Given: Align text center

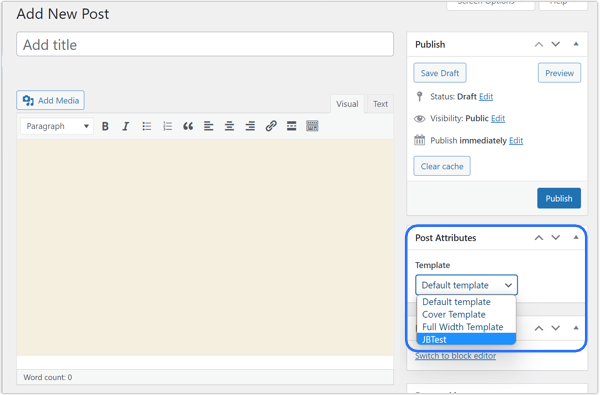Looking at the screenshot, I should (229, 126).
